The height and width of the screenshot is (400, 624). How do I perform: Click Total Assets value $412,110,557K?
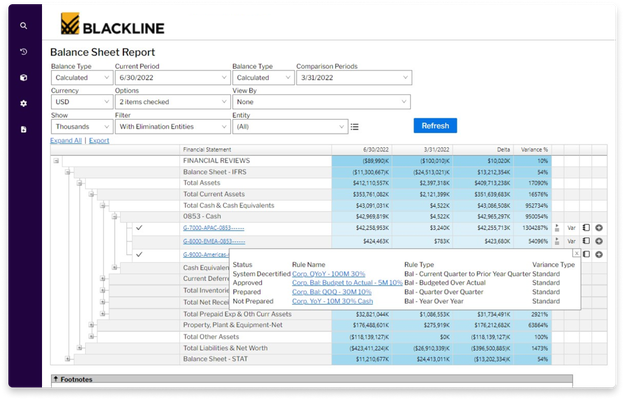pyautogui.click(x=371, y=183)
